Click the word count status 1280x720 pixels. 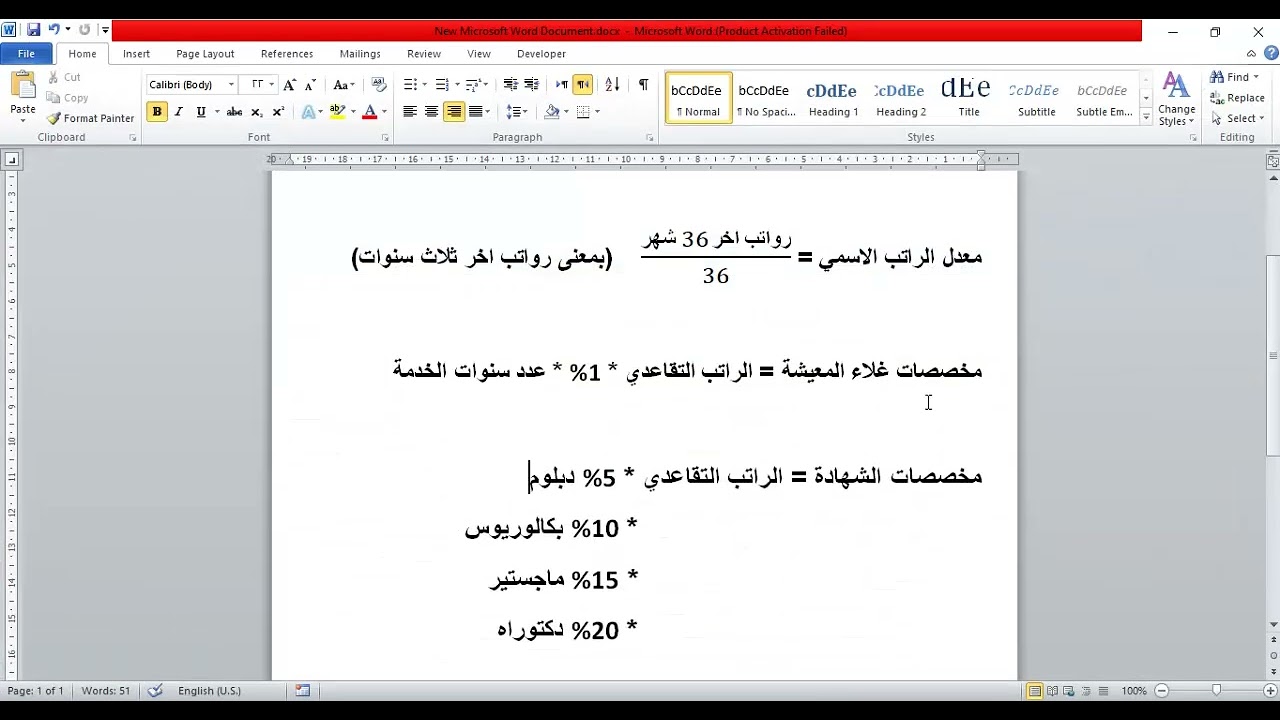[106, 691]
